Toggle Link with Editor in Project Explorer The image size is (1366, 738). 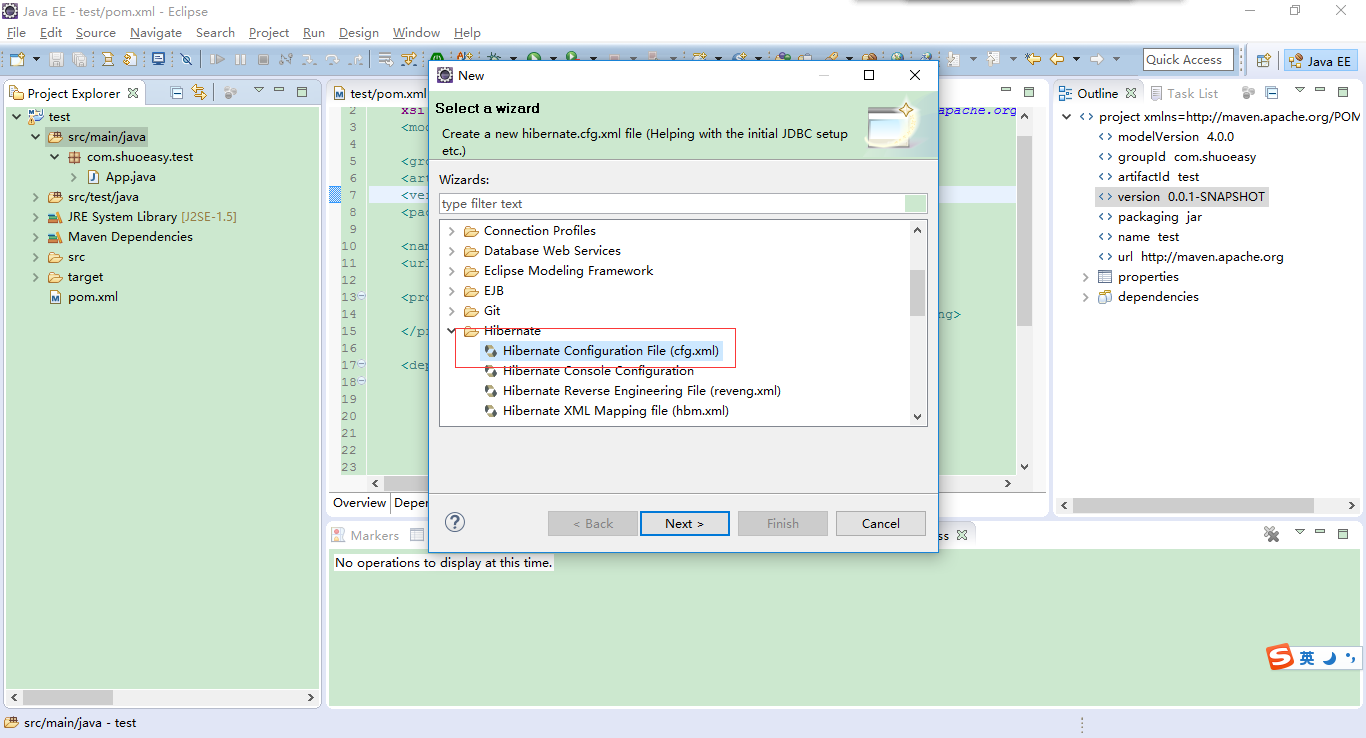point(199,92)
